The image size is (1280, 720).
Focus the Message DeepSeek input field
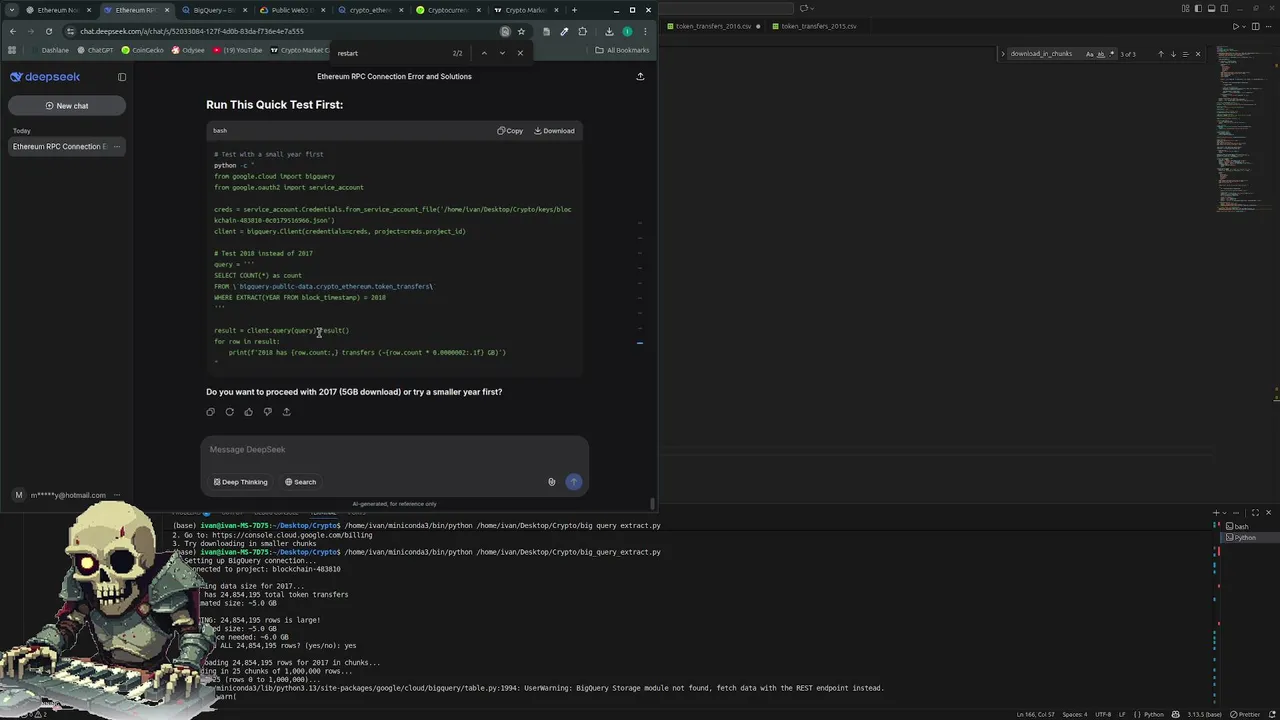point(394,450)
